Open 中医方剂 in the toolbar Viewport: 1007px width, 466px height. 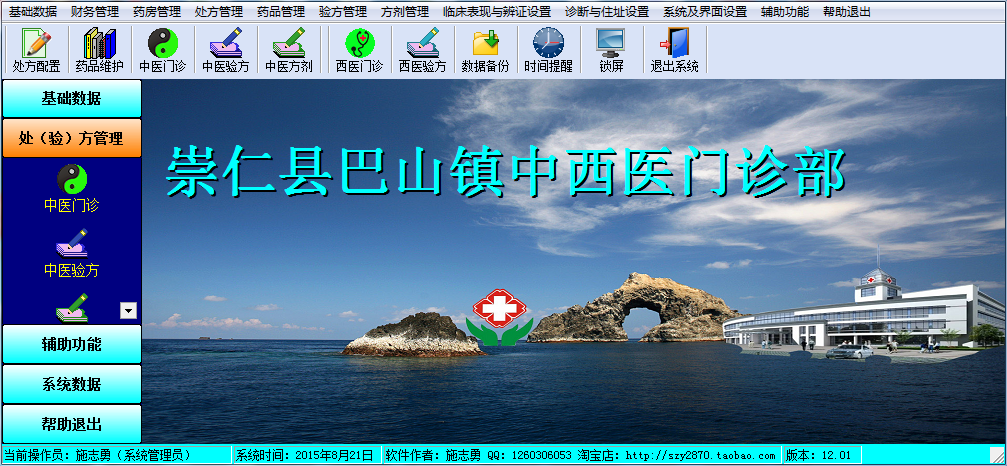tap(288, 50)
